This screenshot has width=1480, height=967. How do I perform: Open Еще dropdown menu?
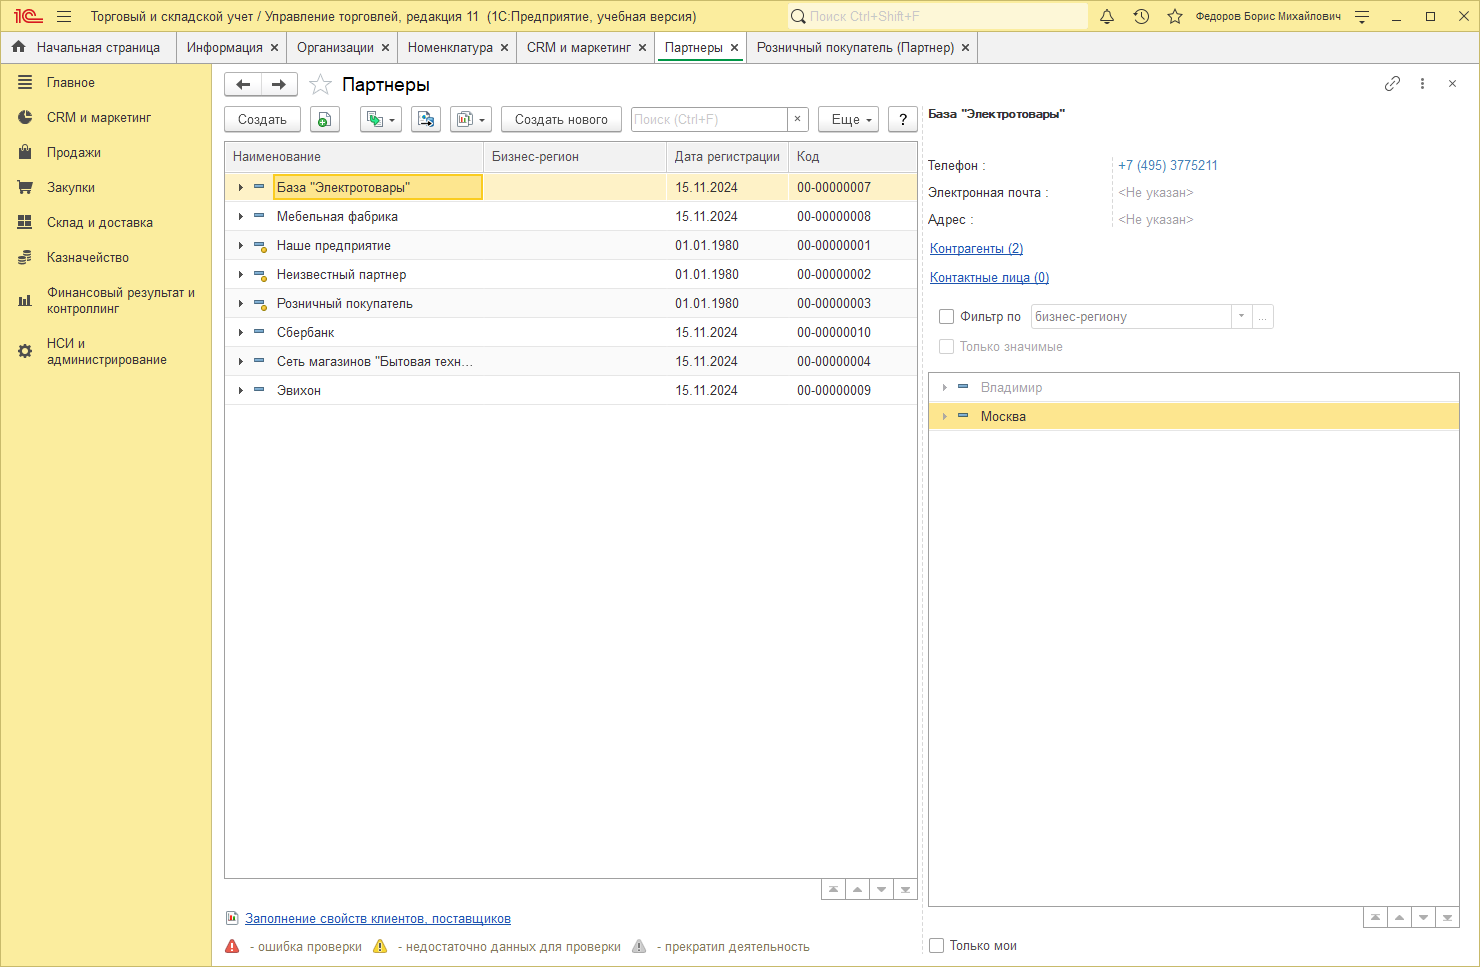[848, 119]
